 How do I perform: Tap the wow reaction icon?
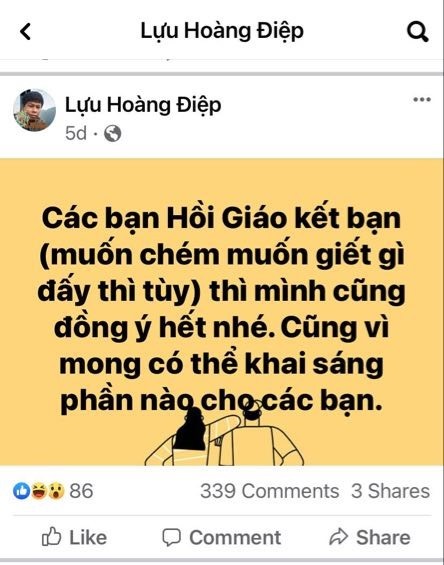56,491
